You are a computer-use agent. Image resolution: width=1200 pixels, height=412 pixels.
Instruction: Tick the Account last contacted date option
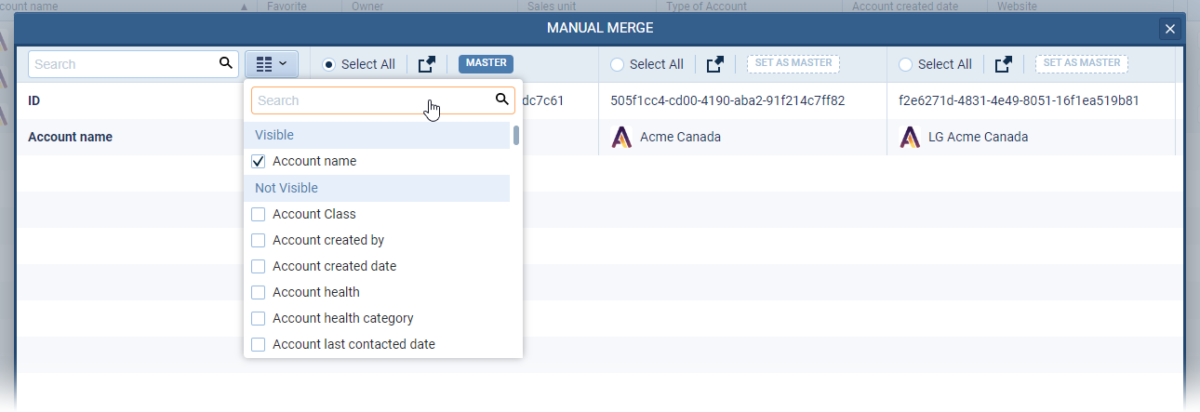pos(258,344)
